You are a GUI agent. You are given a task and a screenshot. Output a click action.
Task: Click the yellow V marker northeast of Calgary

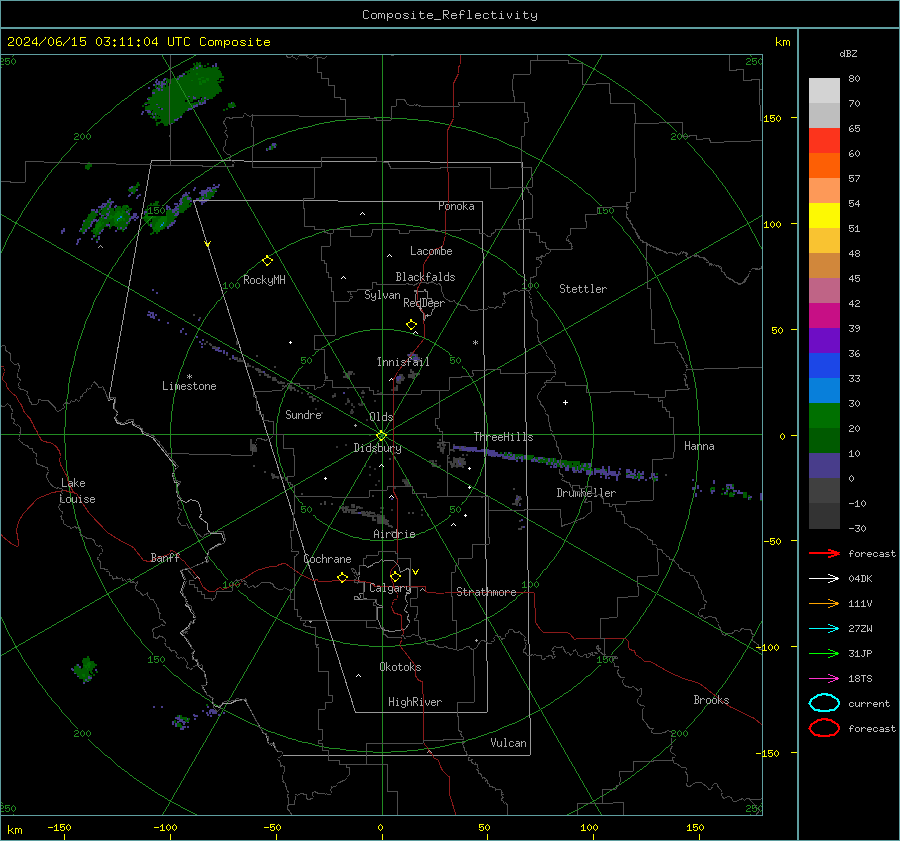[x=416, y=572]
